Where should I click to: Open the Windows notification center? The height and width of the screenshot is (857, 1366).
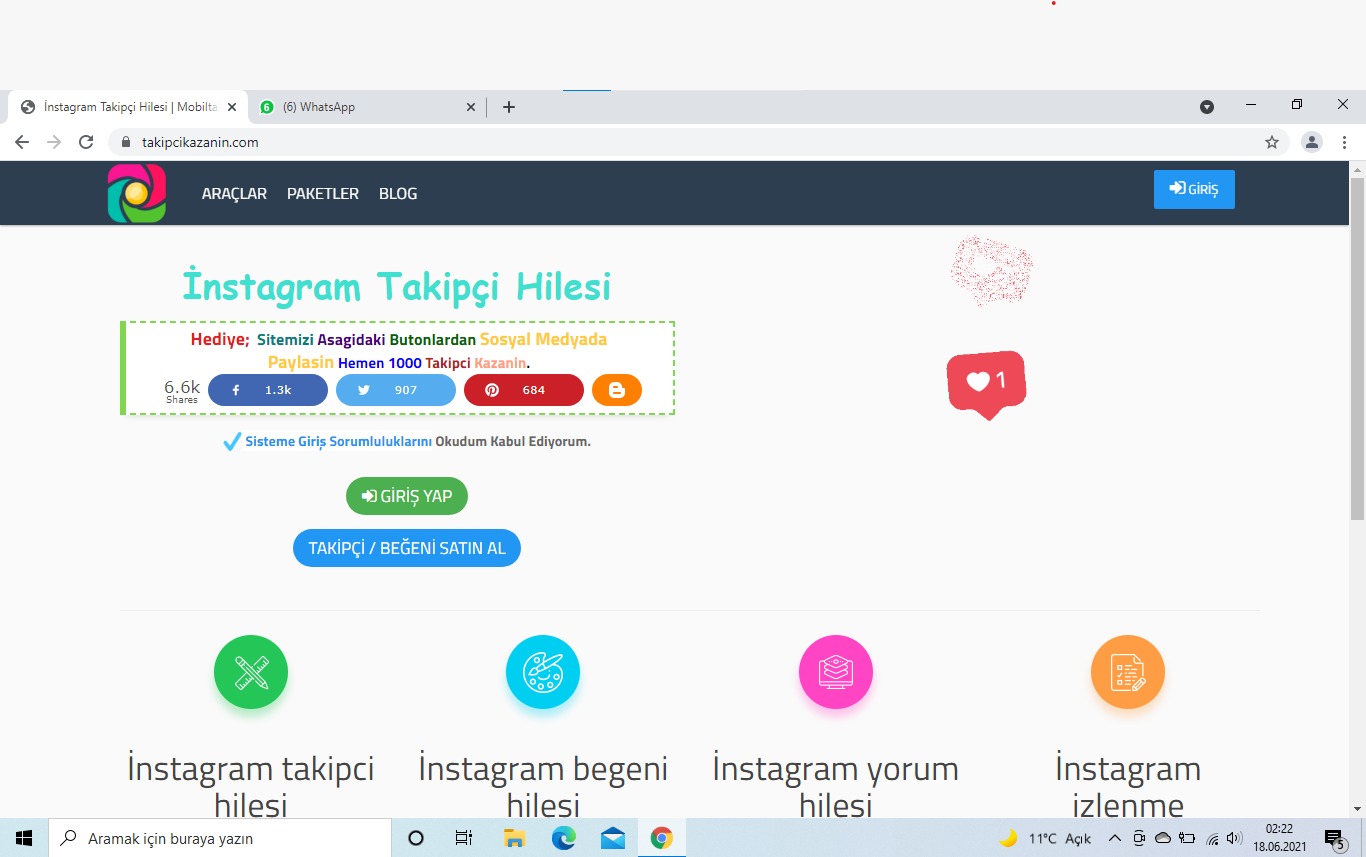(x=1334, y=838)
